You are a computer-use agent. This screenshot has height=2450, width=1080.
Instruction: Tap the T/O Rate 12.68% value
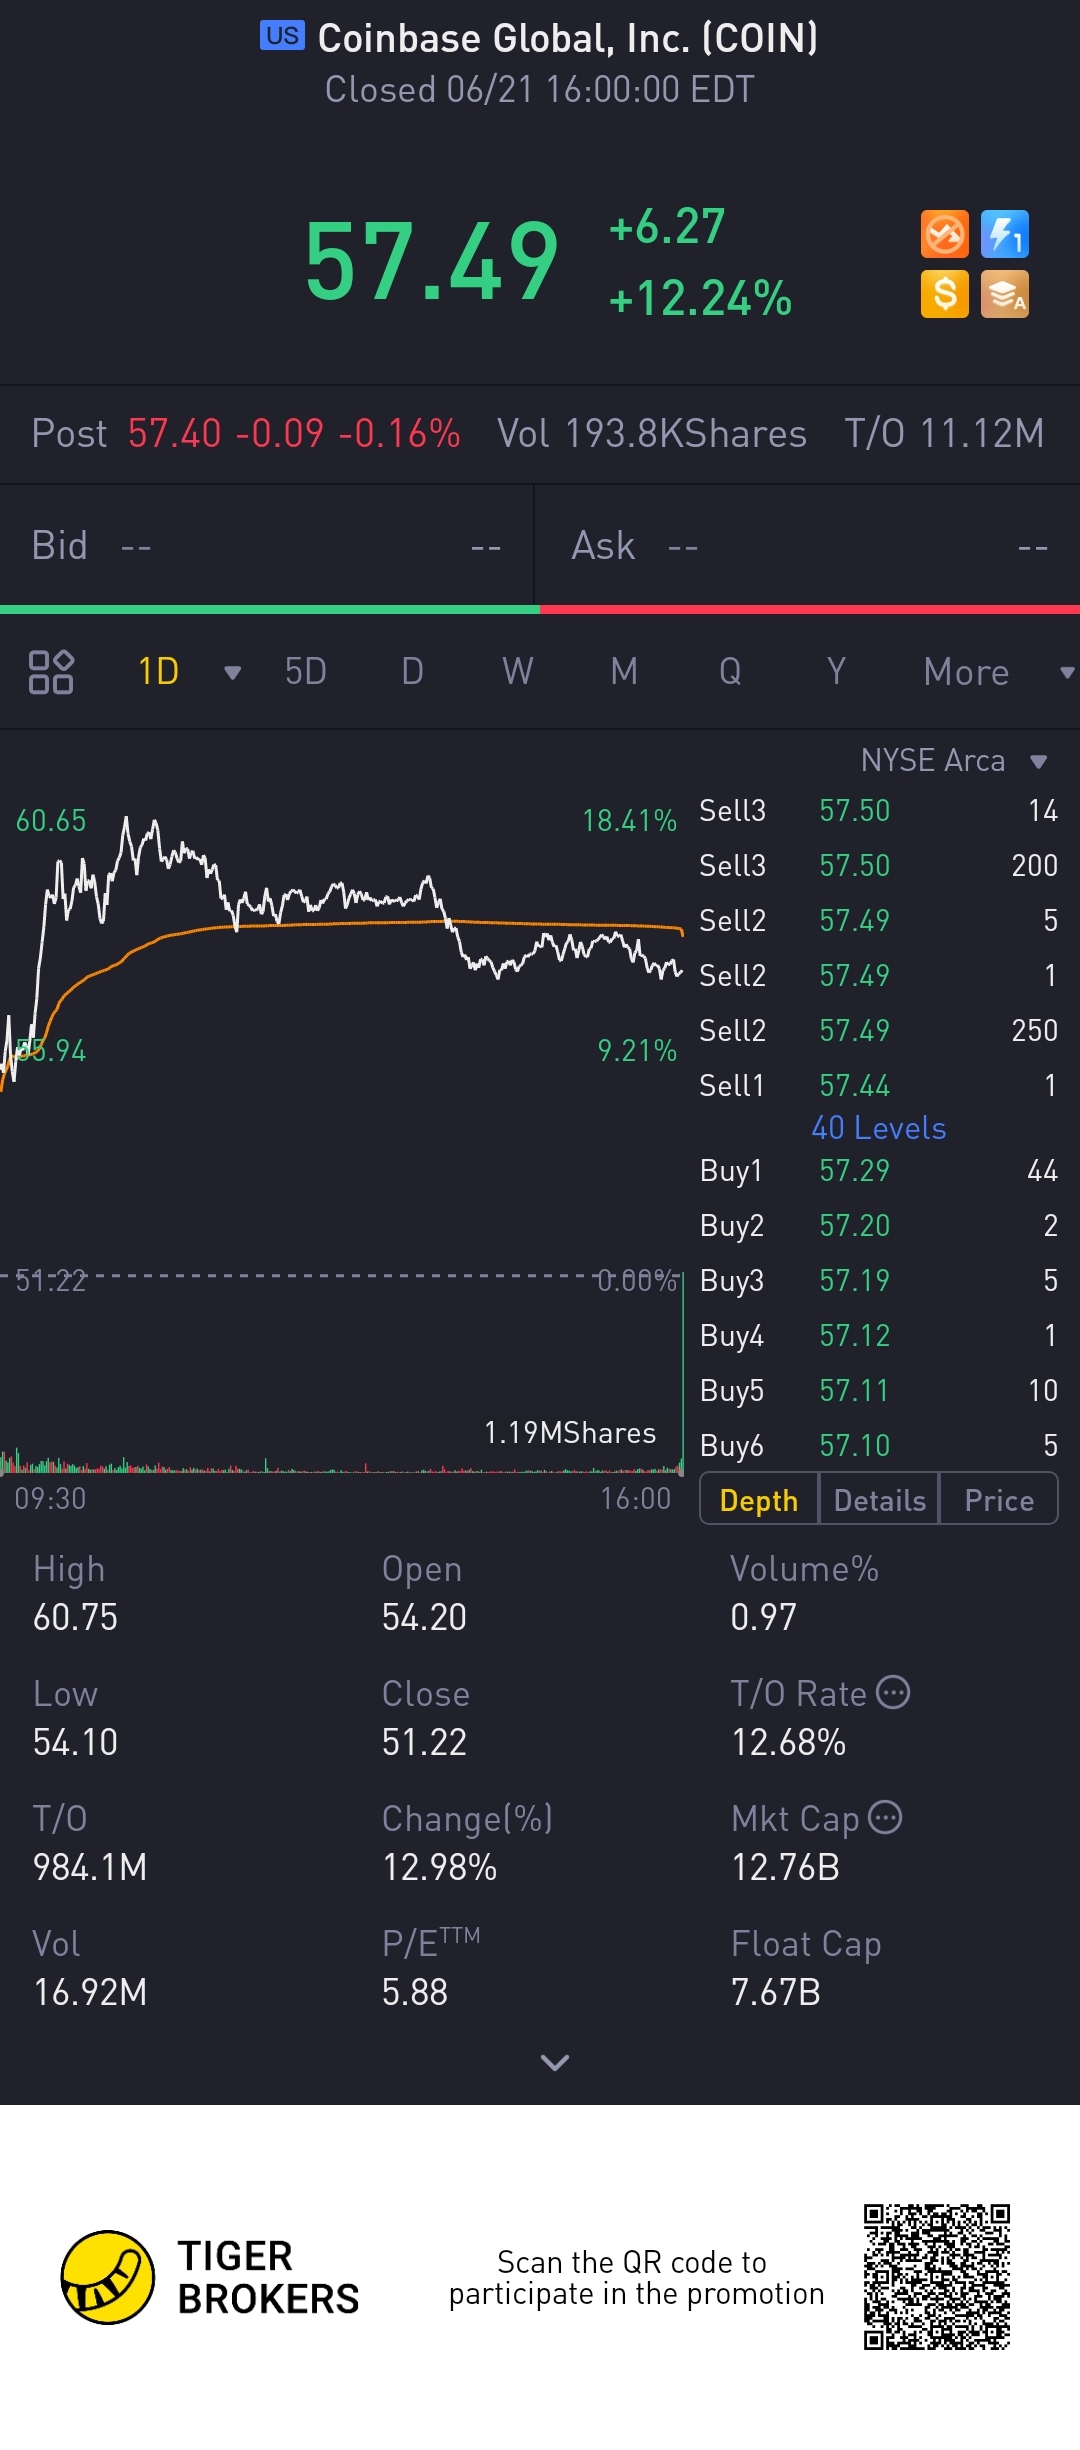click(789, 1742)
